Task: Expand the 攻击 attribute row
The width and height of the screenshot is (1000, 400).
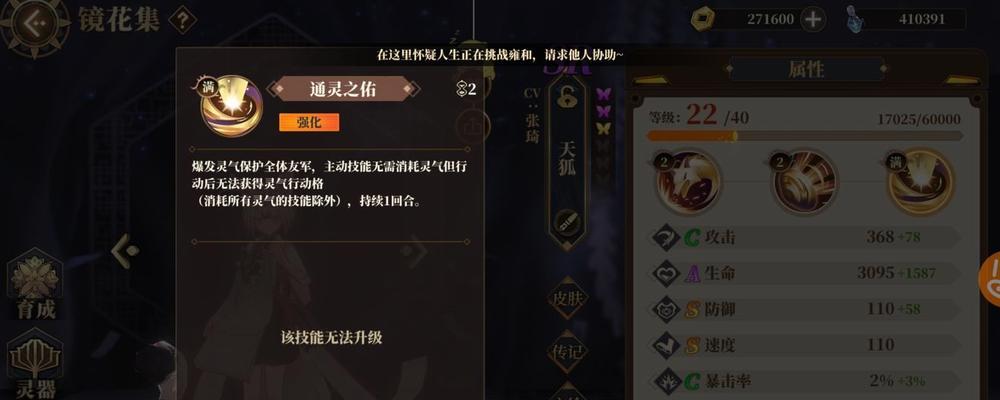Action: (x=805, y=237)
